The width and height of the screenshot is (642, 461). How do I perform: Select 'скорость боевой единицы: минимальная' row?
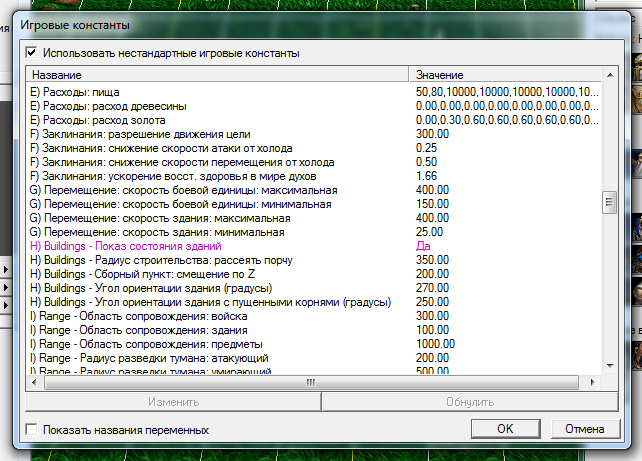click(314, 204)
